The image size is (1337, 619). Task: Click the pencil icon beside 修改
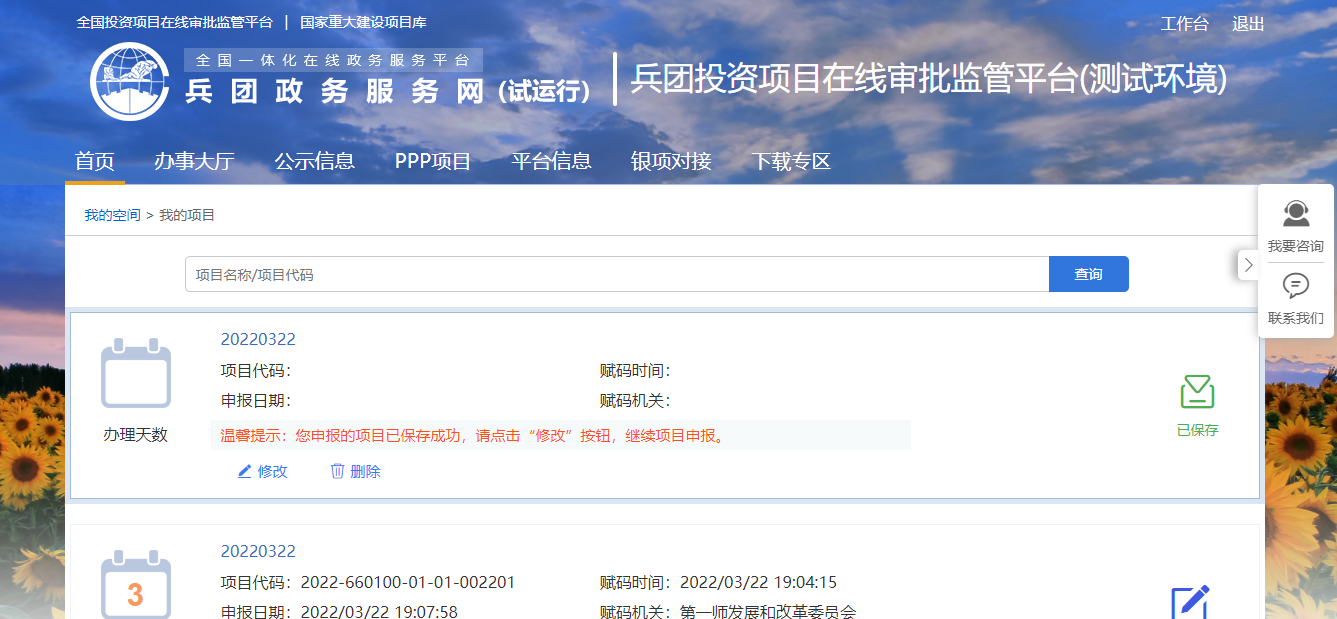pyautogui.click(x=245, y=471)
